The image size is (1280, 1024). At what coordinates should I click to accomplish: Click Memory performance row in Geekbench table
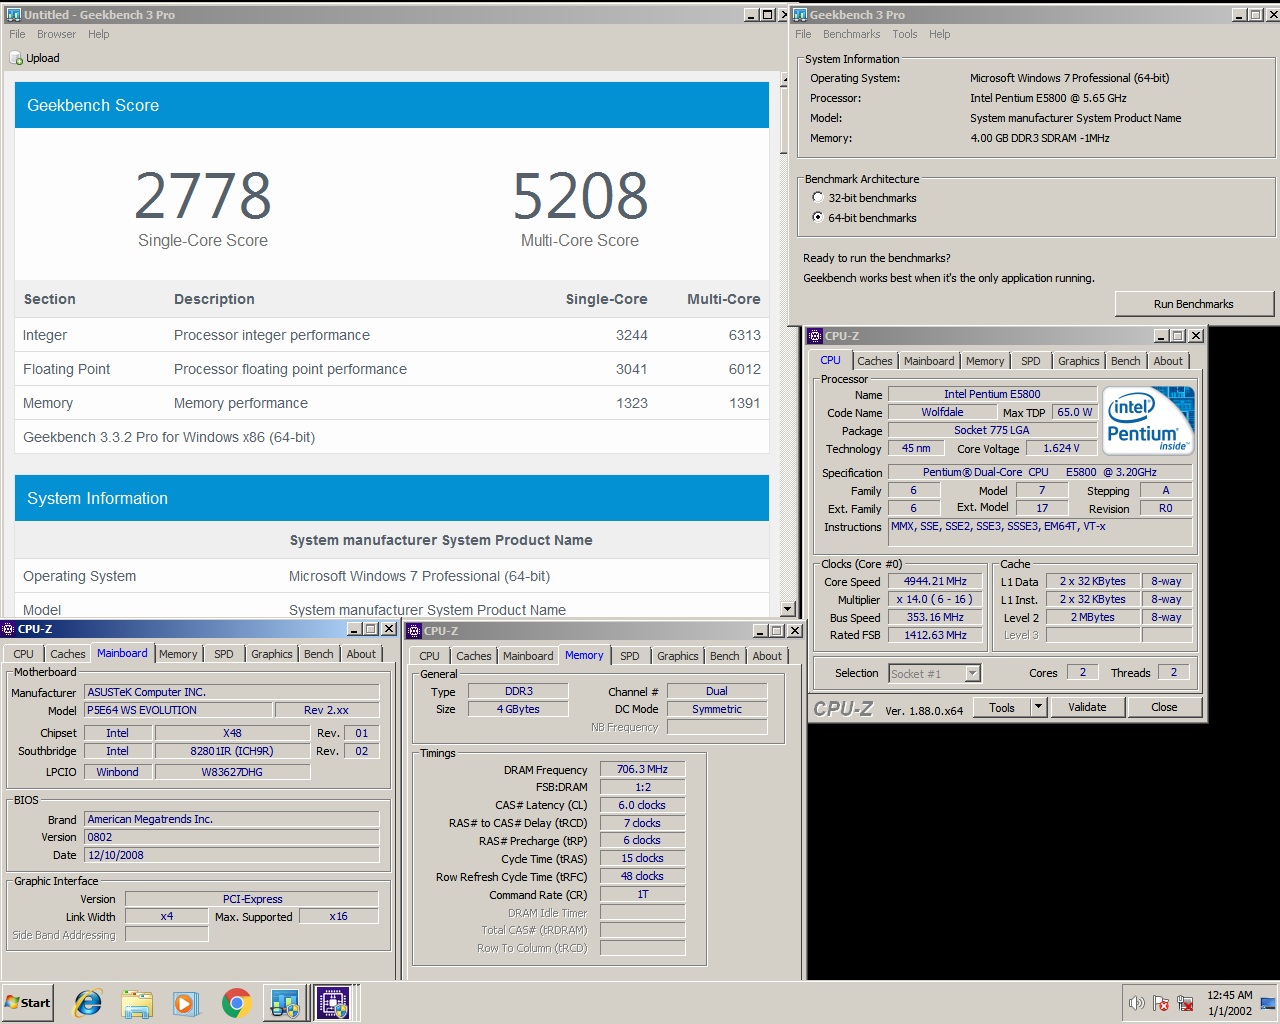(x=392, y=403)
